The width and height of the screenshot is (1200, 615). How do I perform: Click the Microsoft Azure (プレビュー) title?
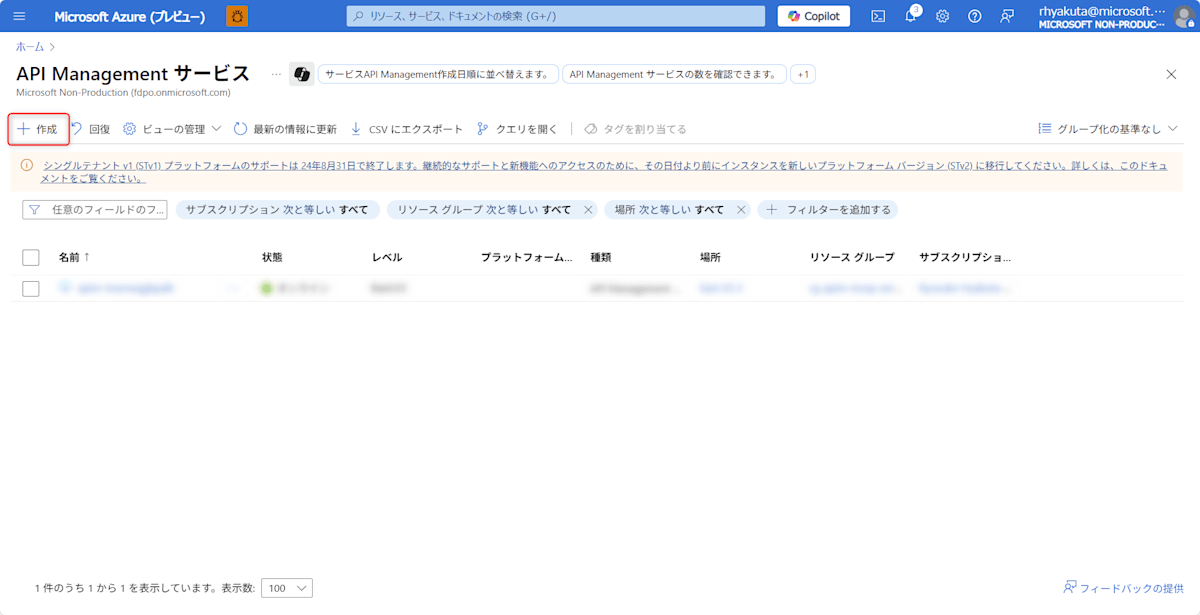coord(130,16)
